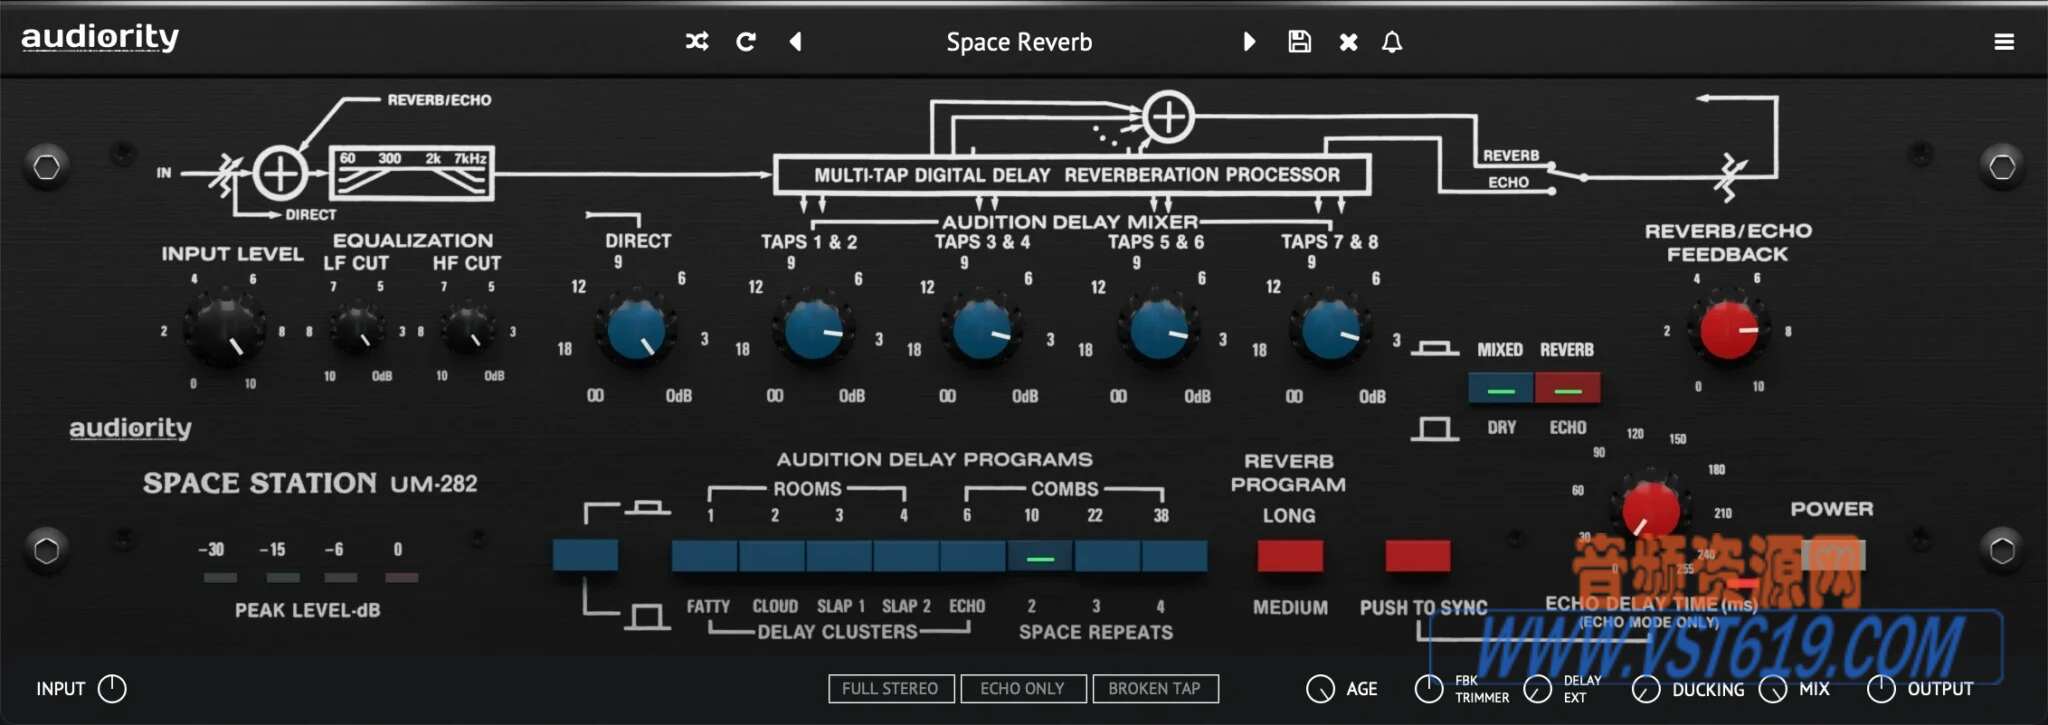Select COMBS 22 / space repeats 3 button

pos(1107,556)
